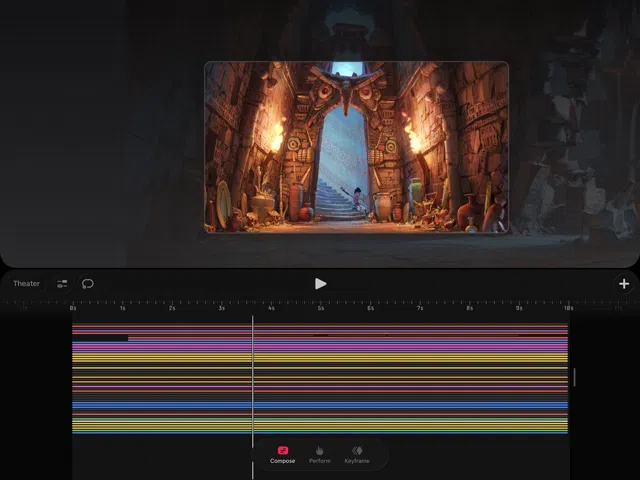The image size is (640, 480).
Task: Click the 0s mark on the ruler
Action: coord(73,308)
